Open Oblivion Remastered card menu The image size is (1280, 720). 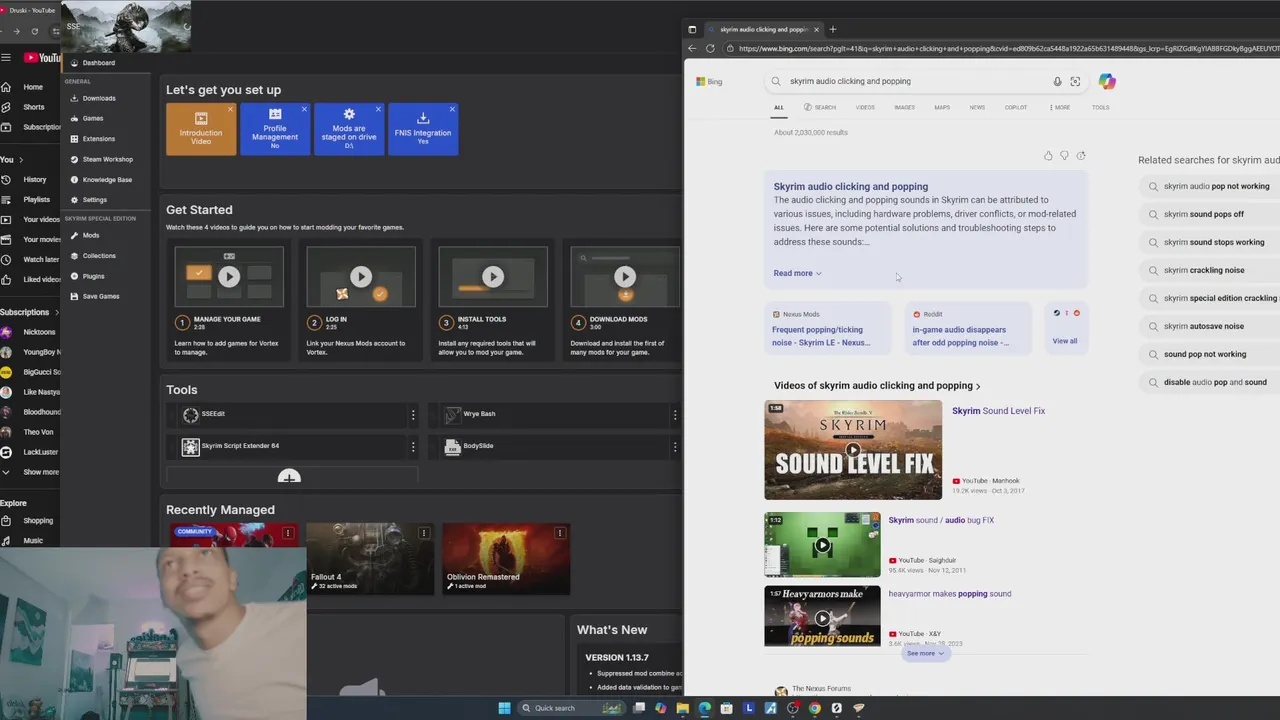coord(560,533)
